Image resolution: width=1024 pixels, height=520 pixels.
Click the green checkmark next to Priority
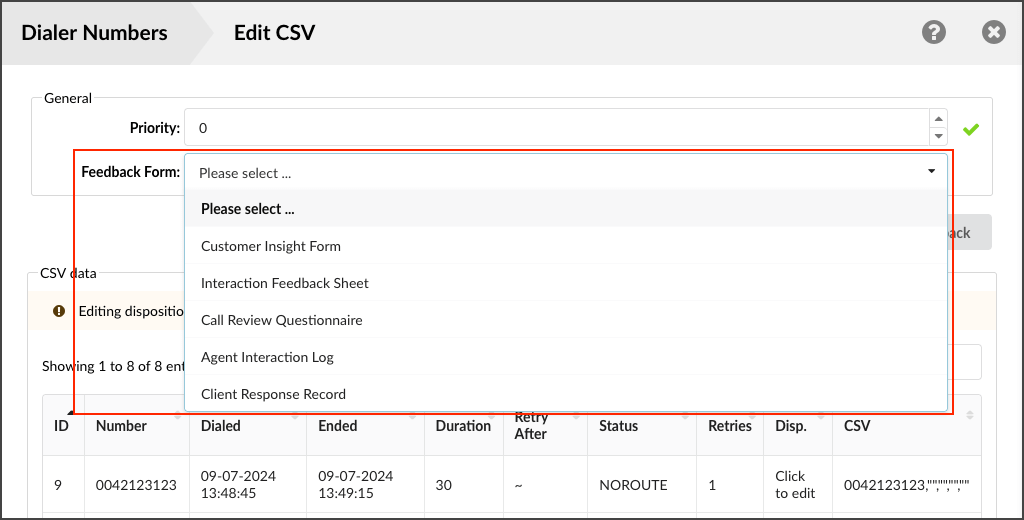pyautogui.click(x=970, y=129)
